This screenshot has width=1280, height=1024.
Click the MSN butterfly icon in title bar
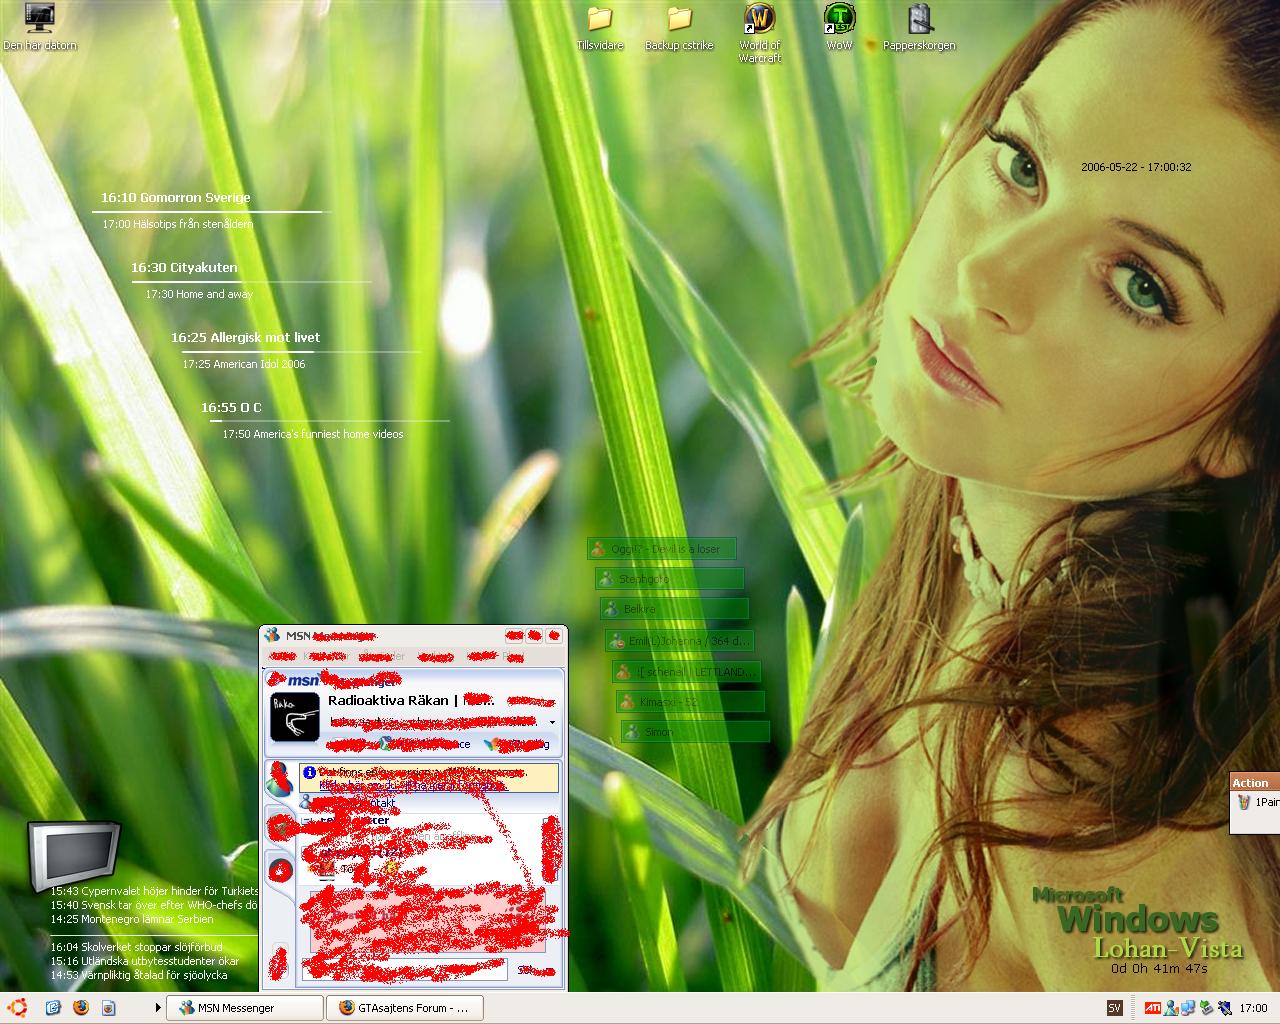point(273,635)
